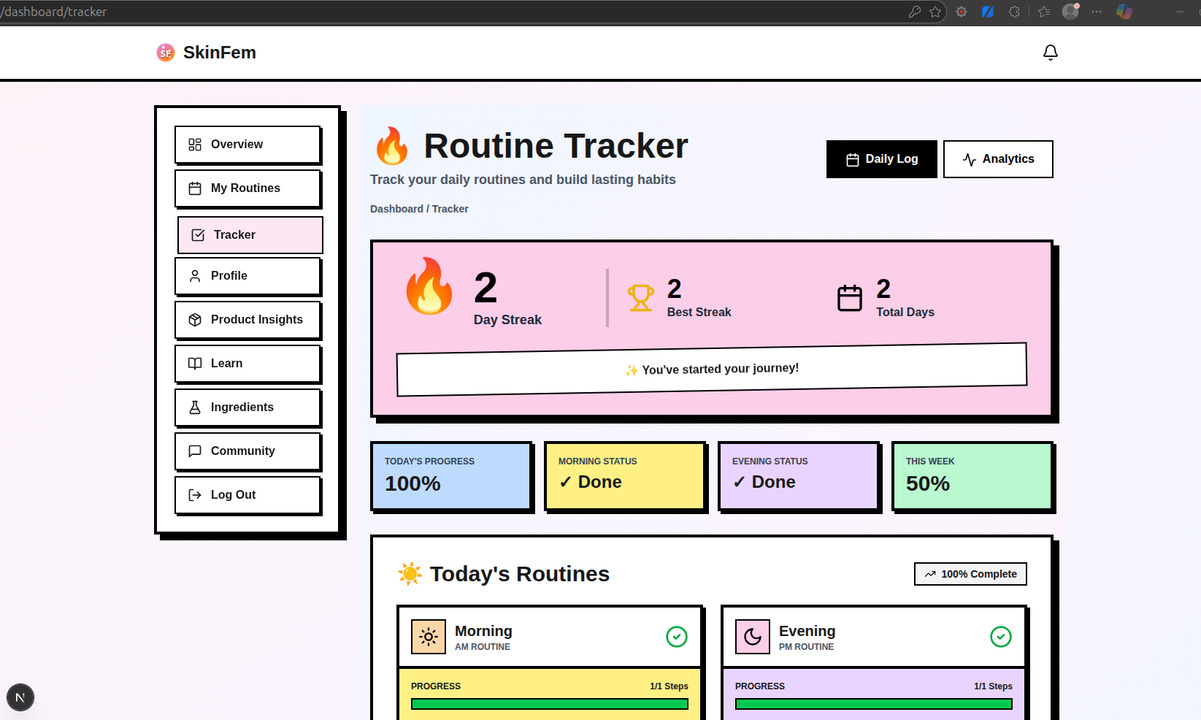Switch to the Daily Log tab
The width and height of the screenshot is (1201, 720).
881,159
